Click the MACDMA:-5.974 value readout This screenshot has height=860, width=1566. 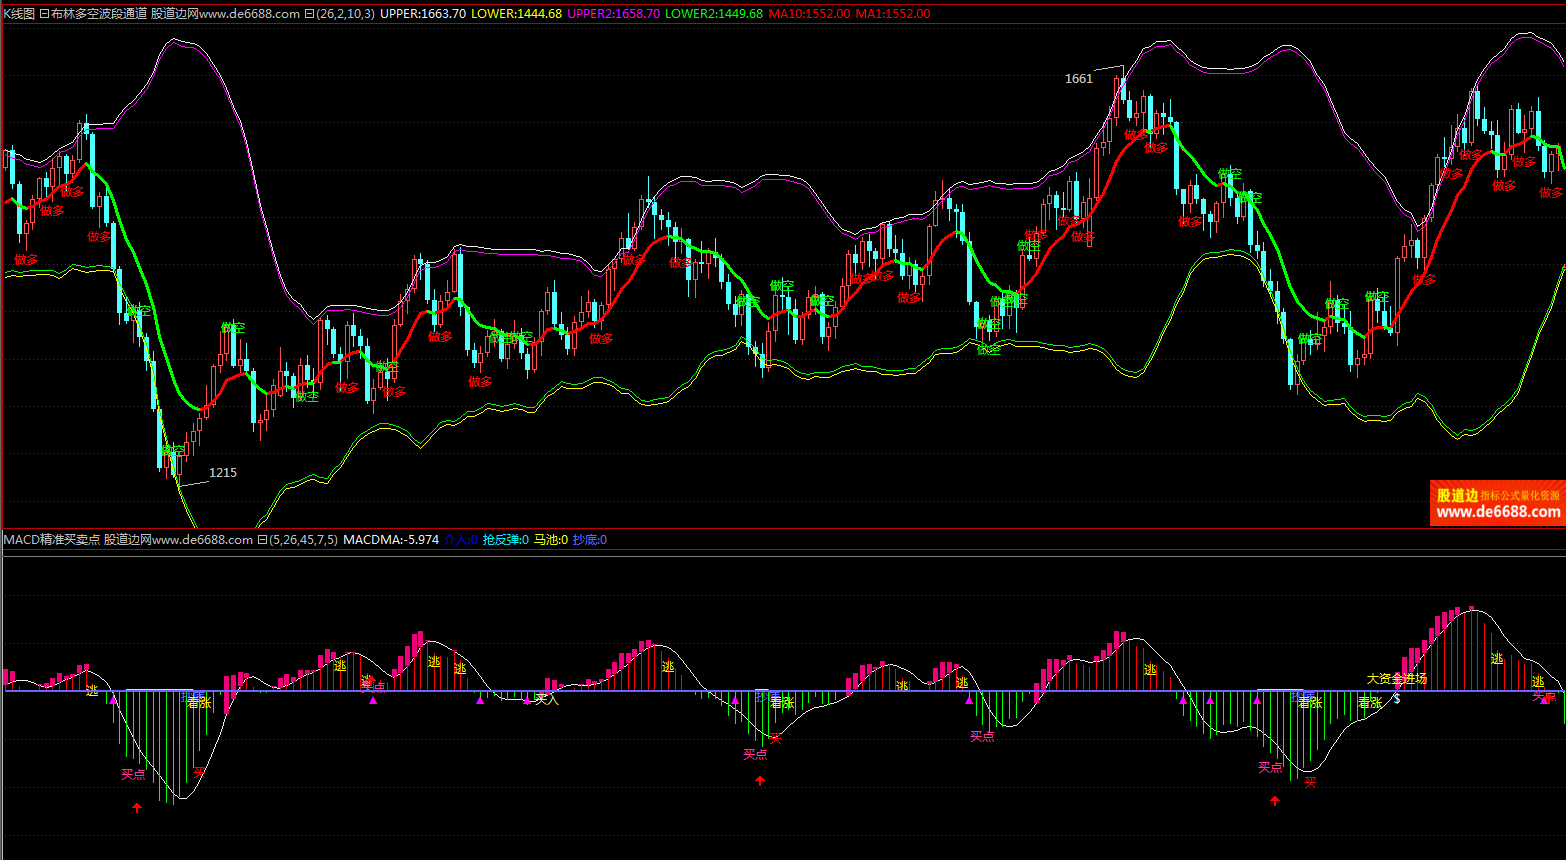[x=391, y=540]
